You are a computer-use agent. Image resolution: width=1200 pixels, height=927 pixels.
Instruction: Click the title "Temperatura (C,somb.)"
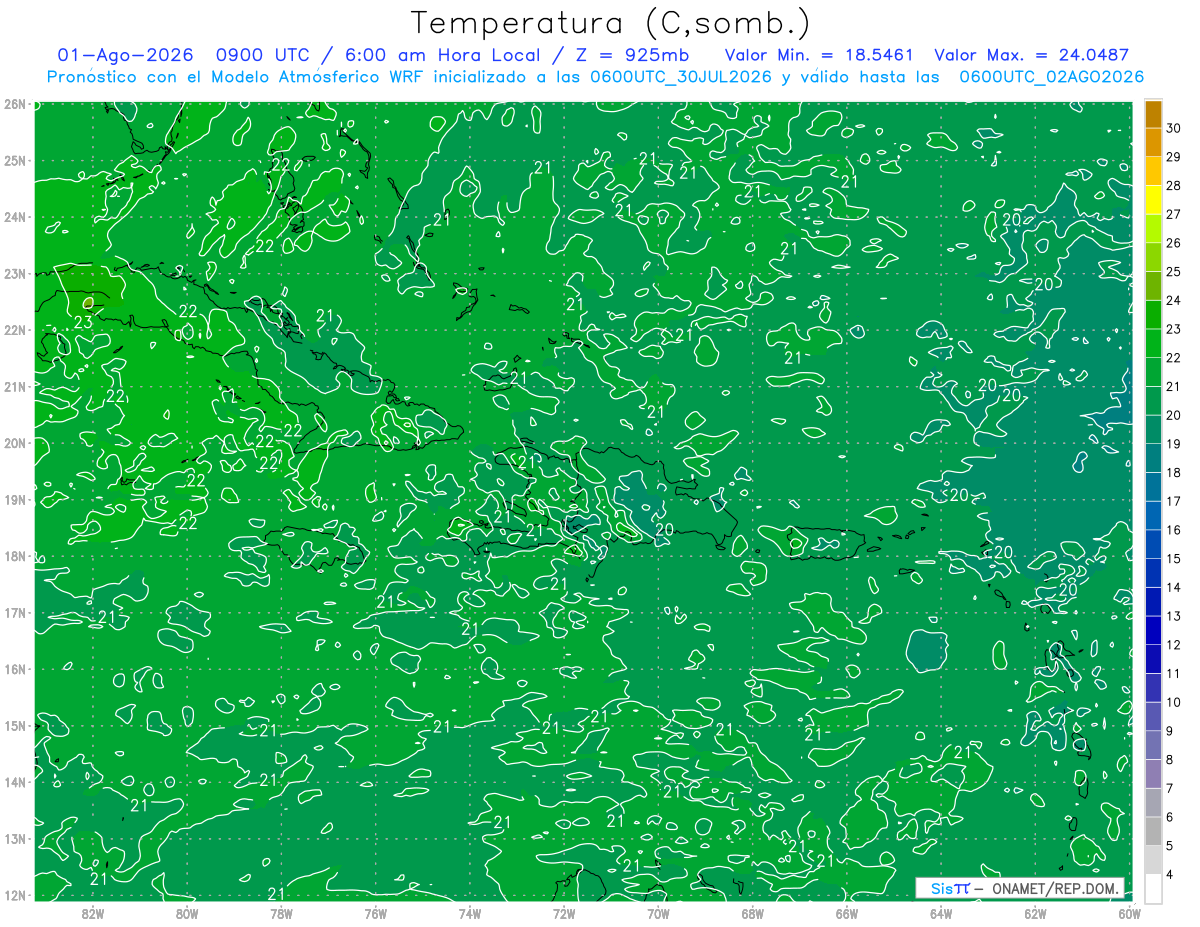tap(612, 22)
